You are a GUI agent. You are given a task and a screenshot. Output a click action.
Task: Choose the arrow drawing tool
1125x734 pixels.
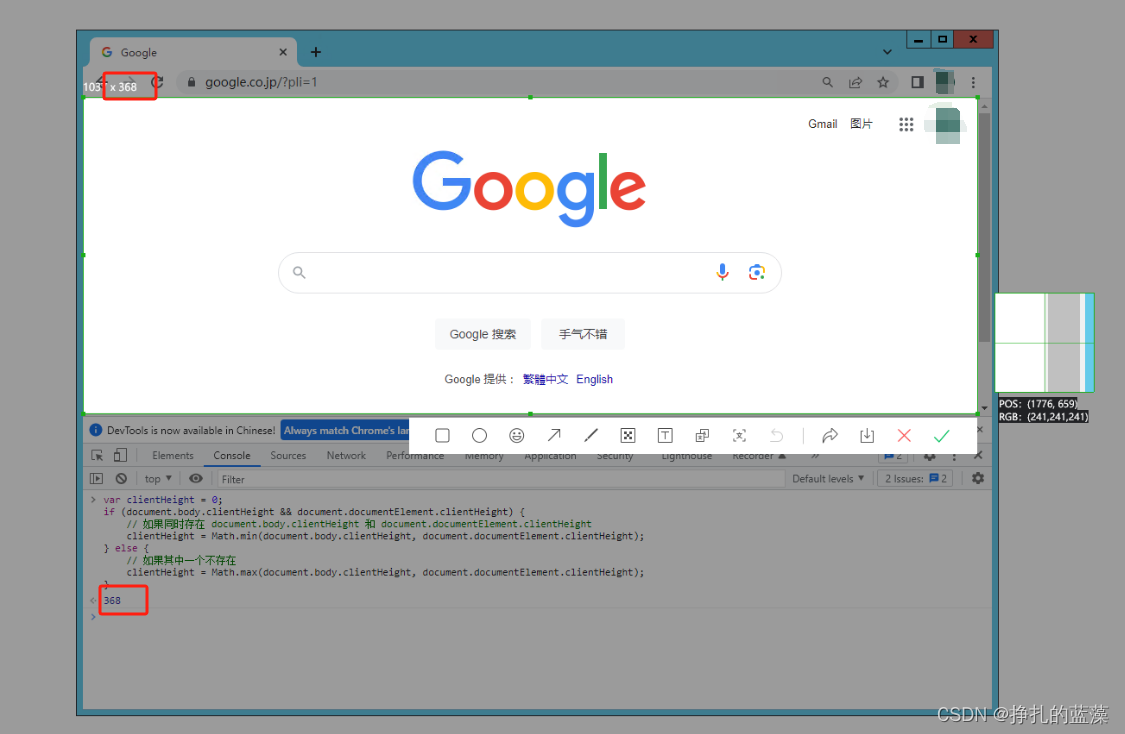[x=553, y=435]
